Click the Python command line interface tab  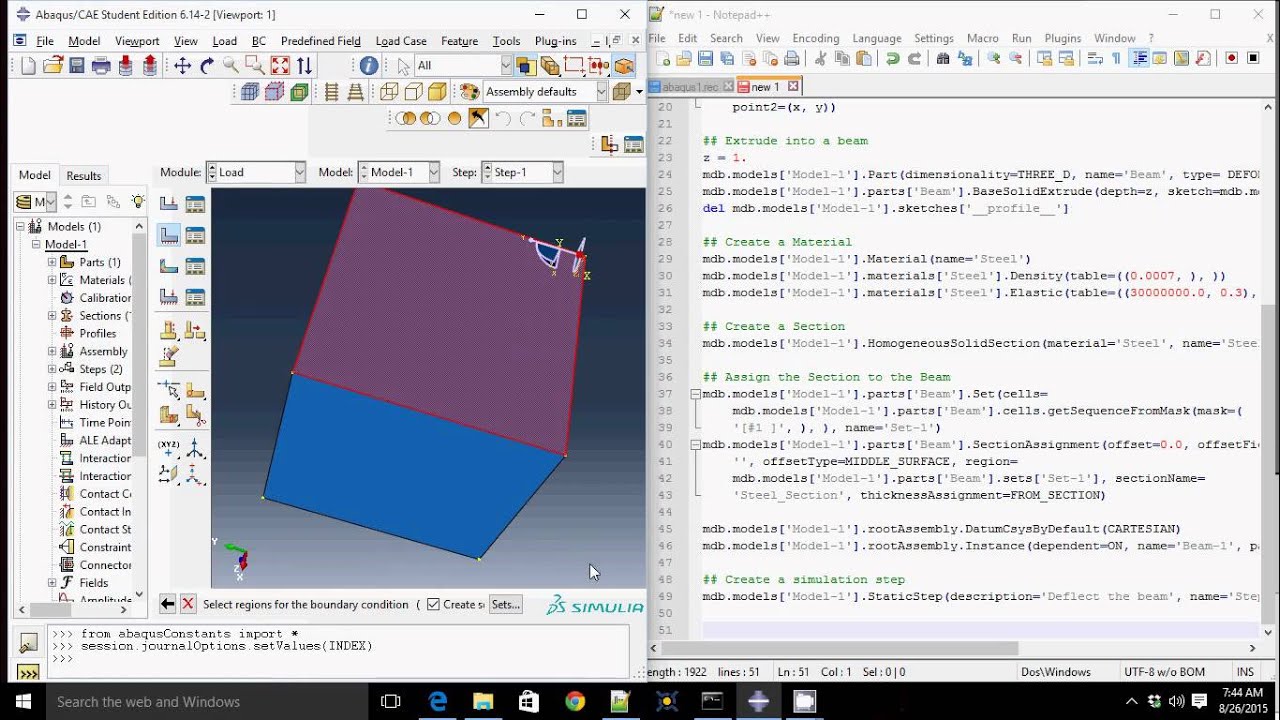[x=28, y=672]
